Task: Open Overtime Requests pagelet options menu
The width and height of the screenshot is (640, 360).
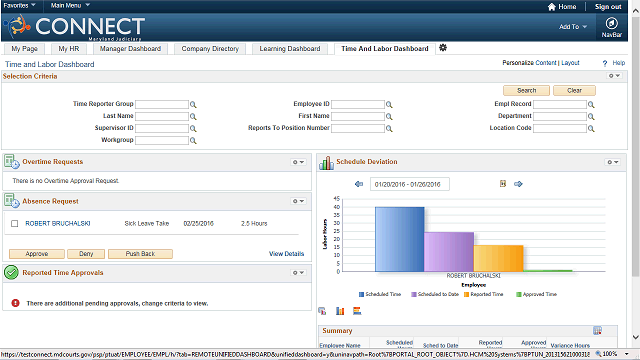Action: [298, 162]
